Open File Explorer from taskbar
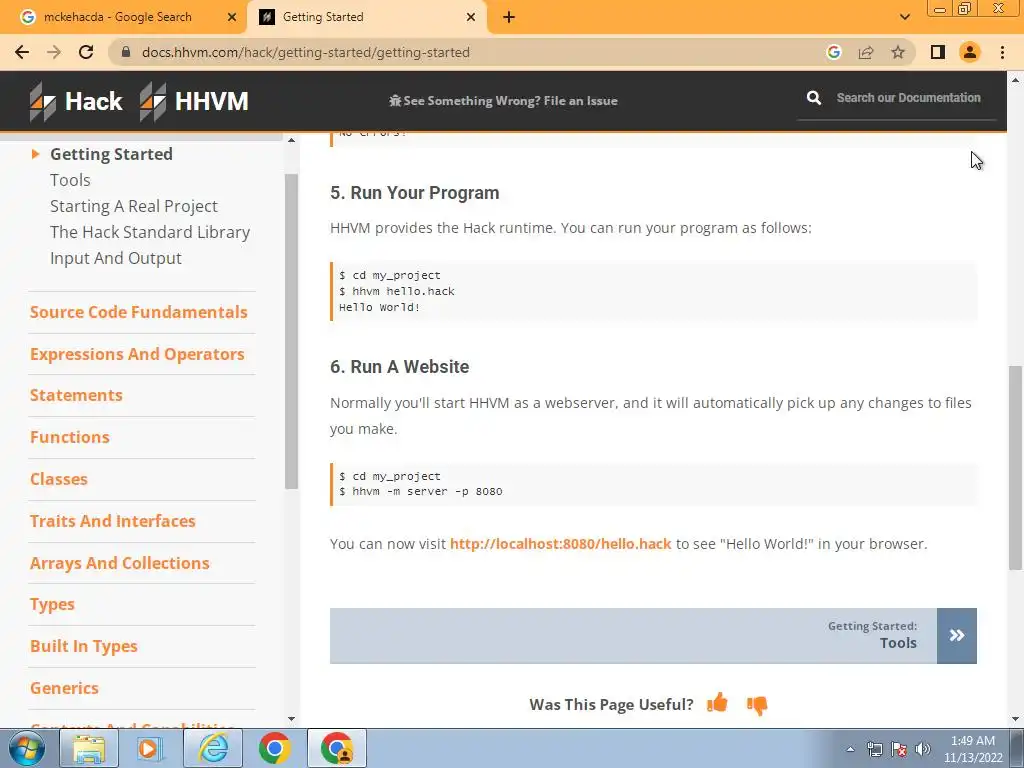This screenshot has width=1024, height=768. (89, 748)
